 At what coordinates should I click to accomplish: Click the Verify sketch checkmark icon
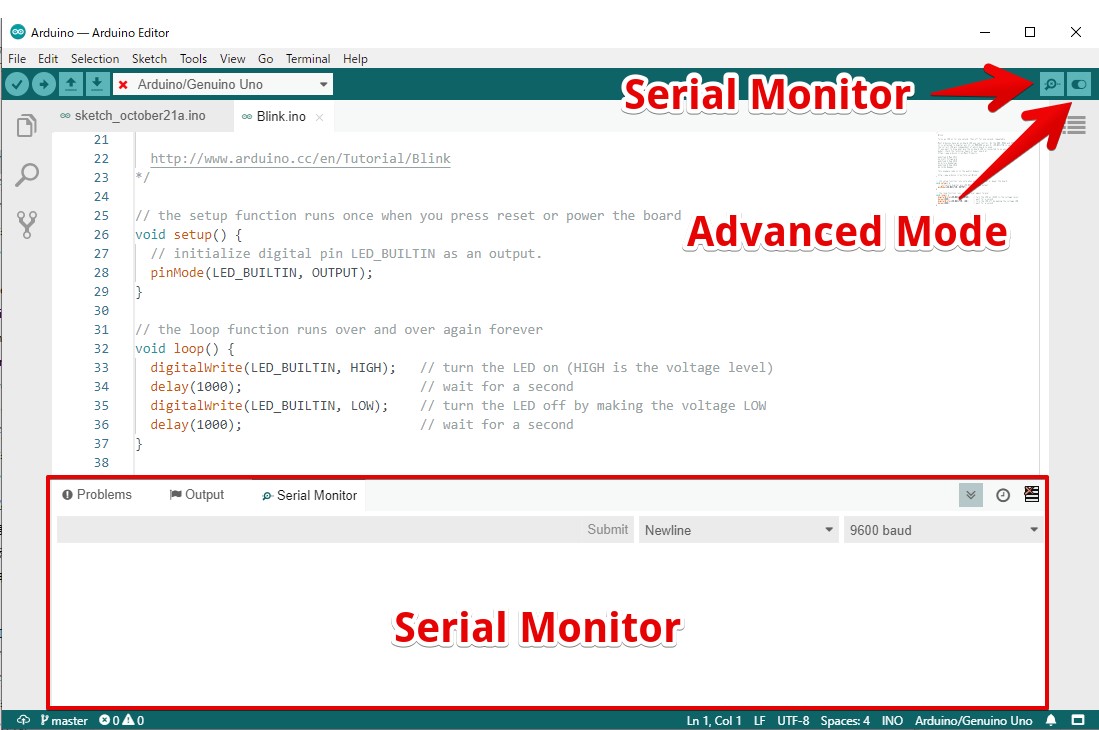tap(17, 85)
